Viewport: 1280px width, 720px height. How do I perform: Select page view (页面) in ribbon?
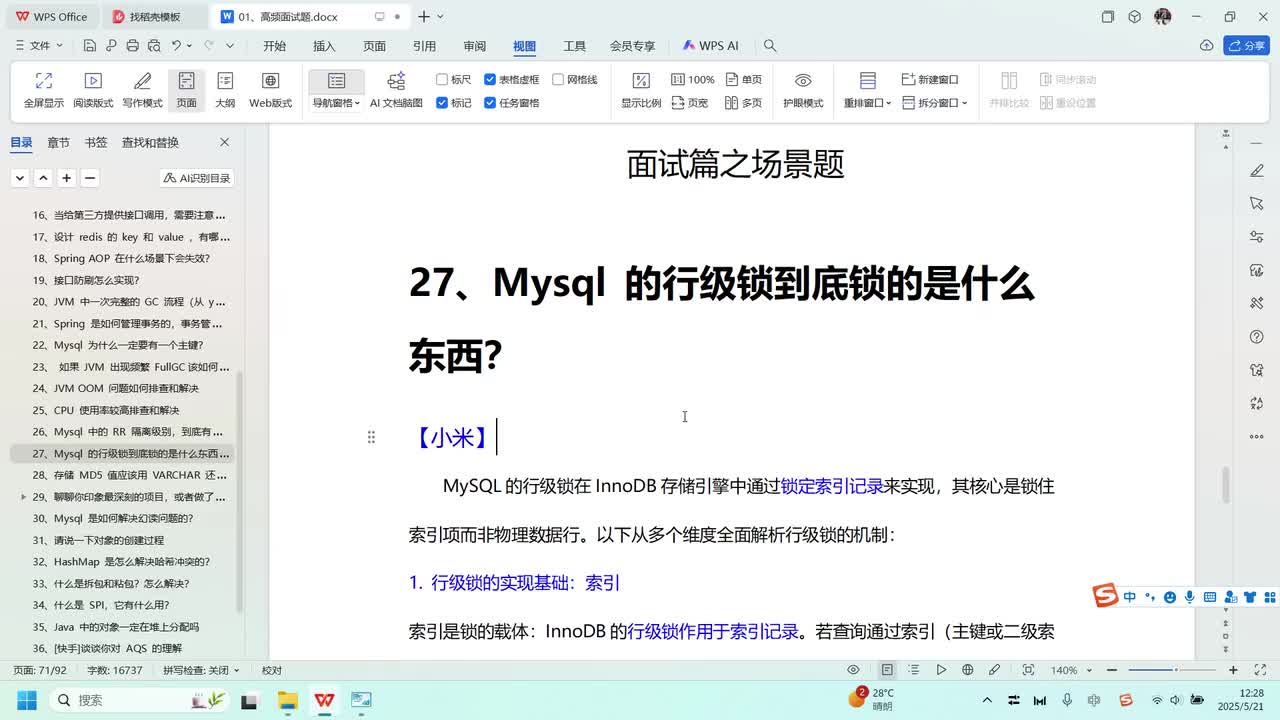click(x=187, y=90)
